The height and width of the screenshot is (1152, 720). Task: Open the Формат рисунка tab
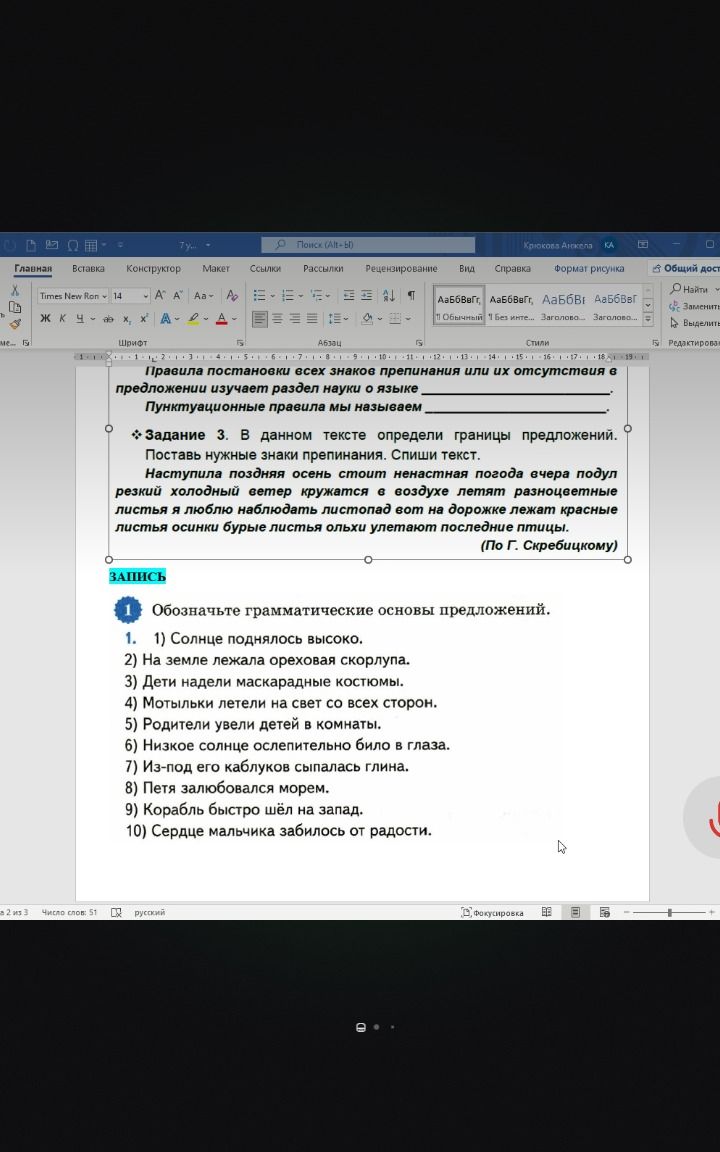(x=589, y=268)
